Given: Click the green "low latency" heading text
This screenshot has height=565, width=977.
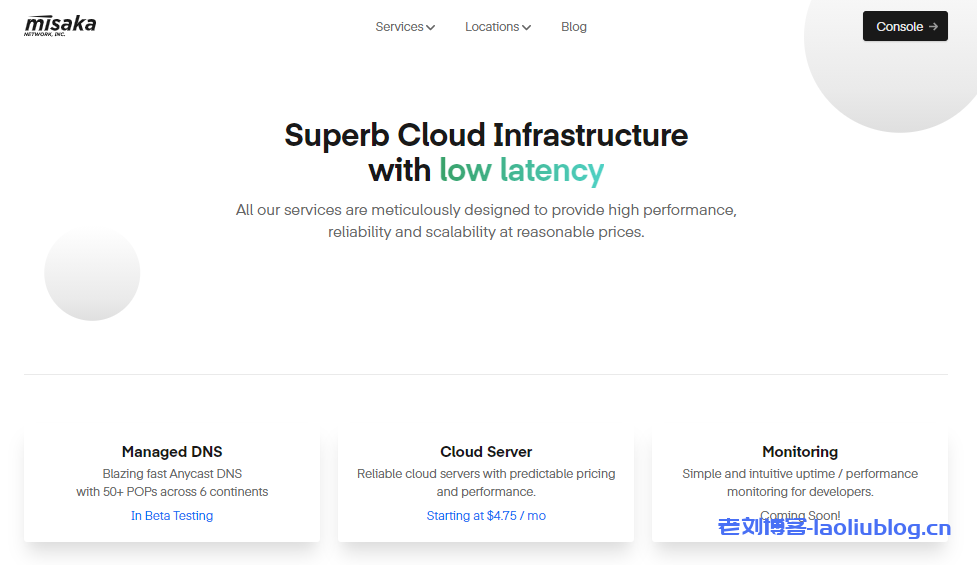Looking at the screenshot, I should [x=521, y=170].
